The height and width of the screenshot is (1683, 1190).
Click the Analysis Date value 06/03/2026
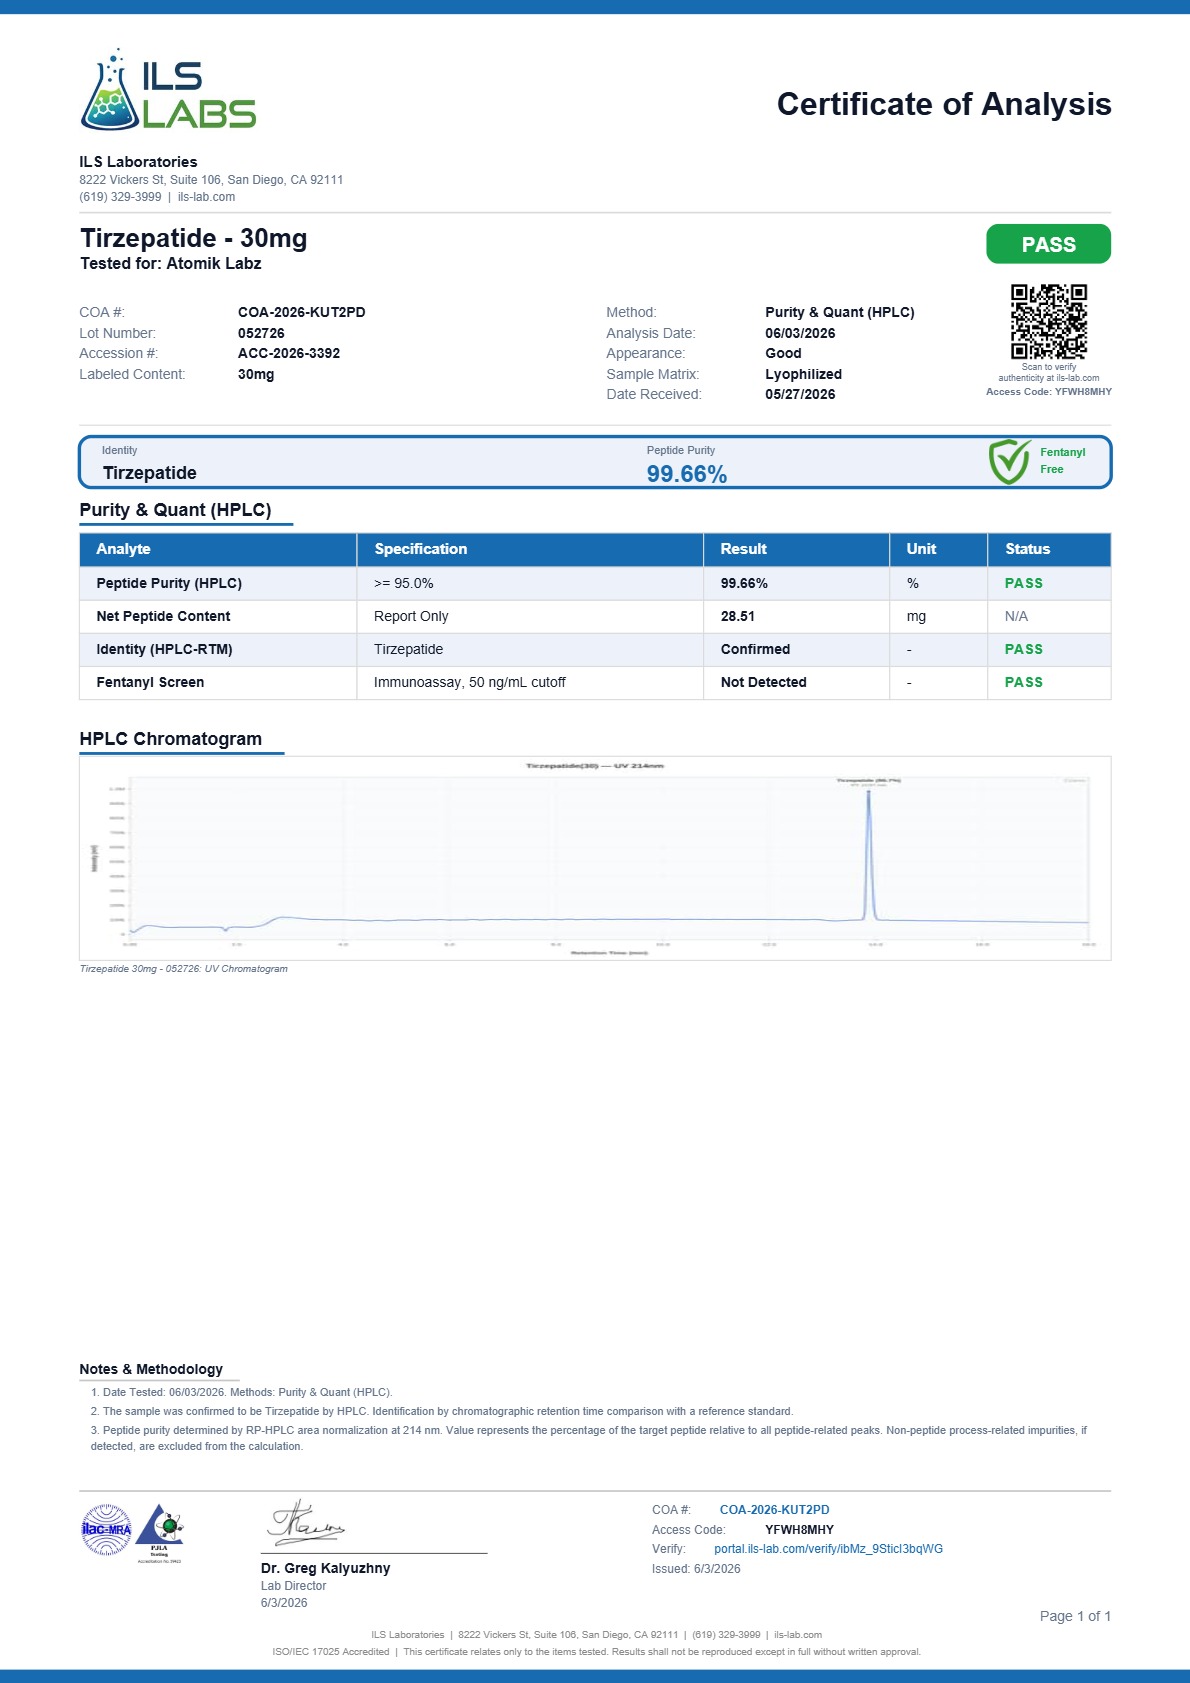tap(800, 333)
